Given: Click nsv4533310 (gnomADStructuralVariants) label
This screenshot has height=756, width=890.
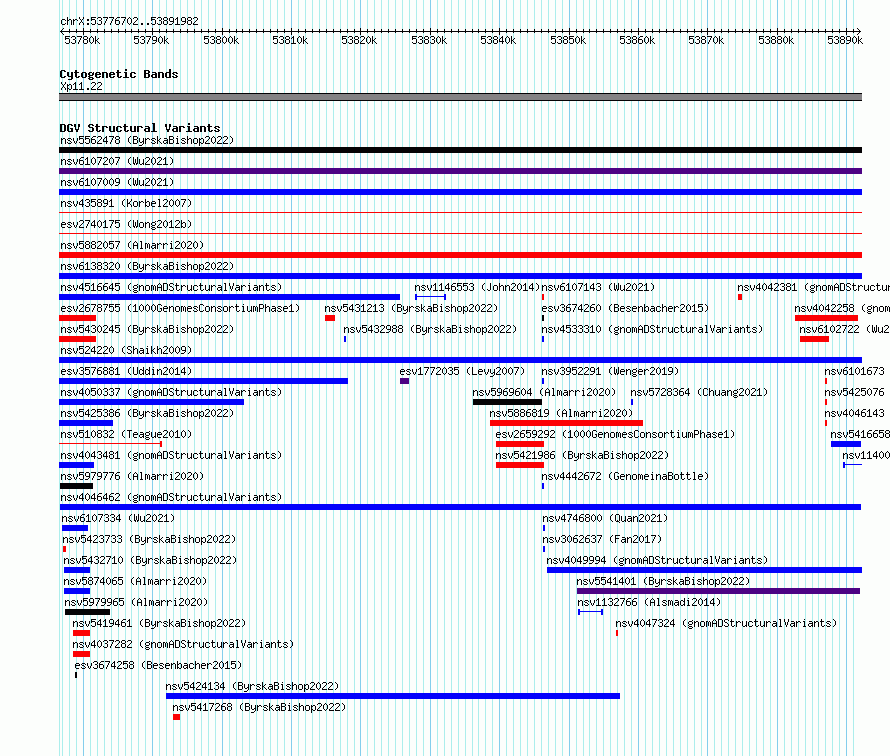Looking at the screenshot, I should (652, 329).
